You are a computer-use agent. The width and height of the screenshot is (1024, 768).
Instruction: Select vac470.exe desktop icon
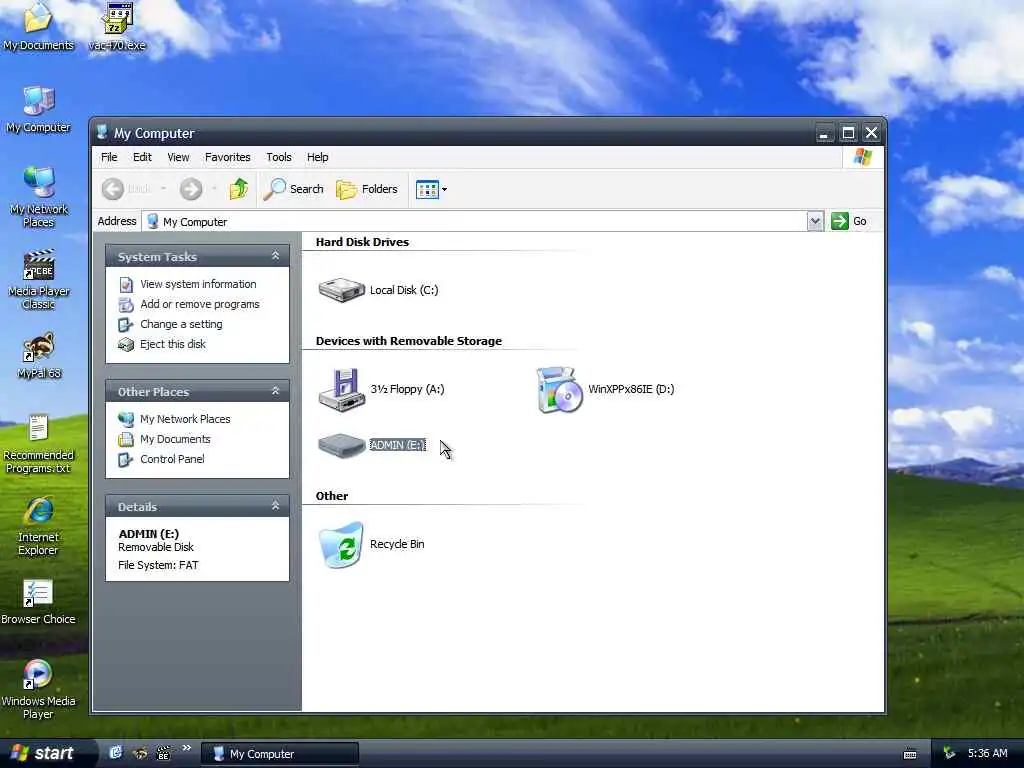[x=117, y=26]
